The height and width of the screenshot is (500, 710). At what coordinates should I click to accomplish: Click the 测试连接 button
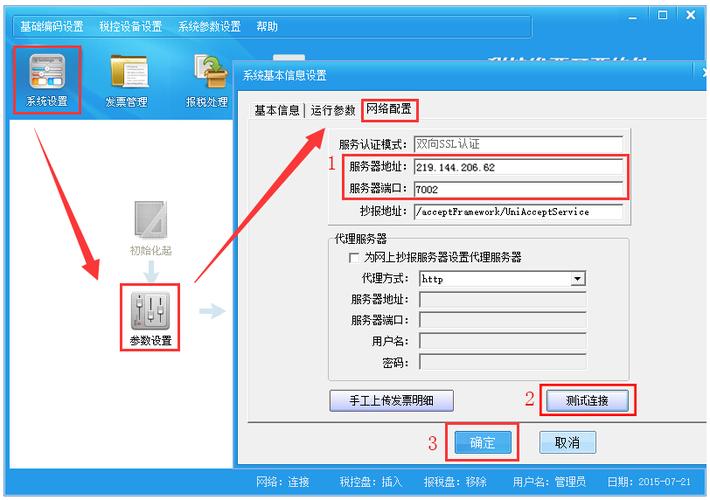587,400
